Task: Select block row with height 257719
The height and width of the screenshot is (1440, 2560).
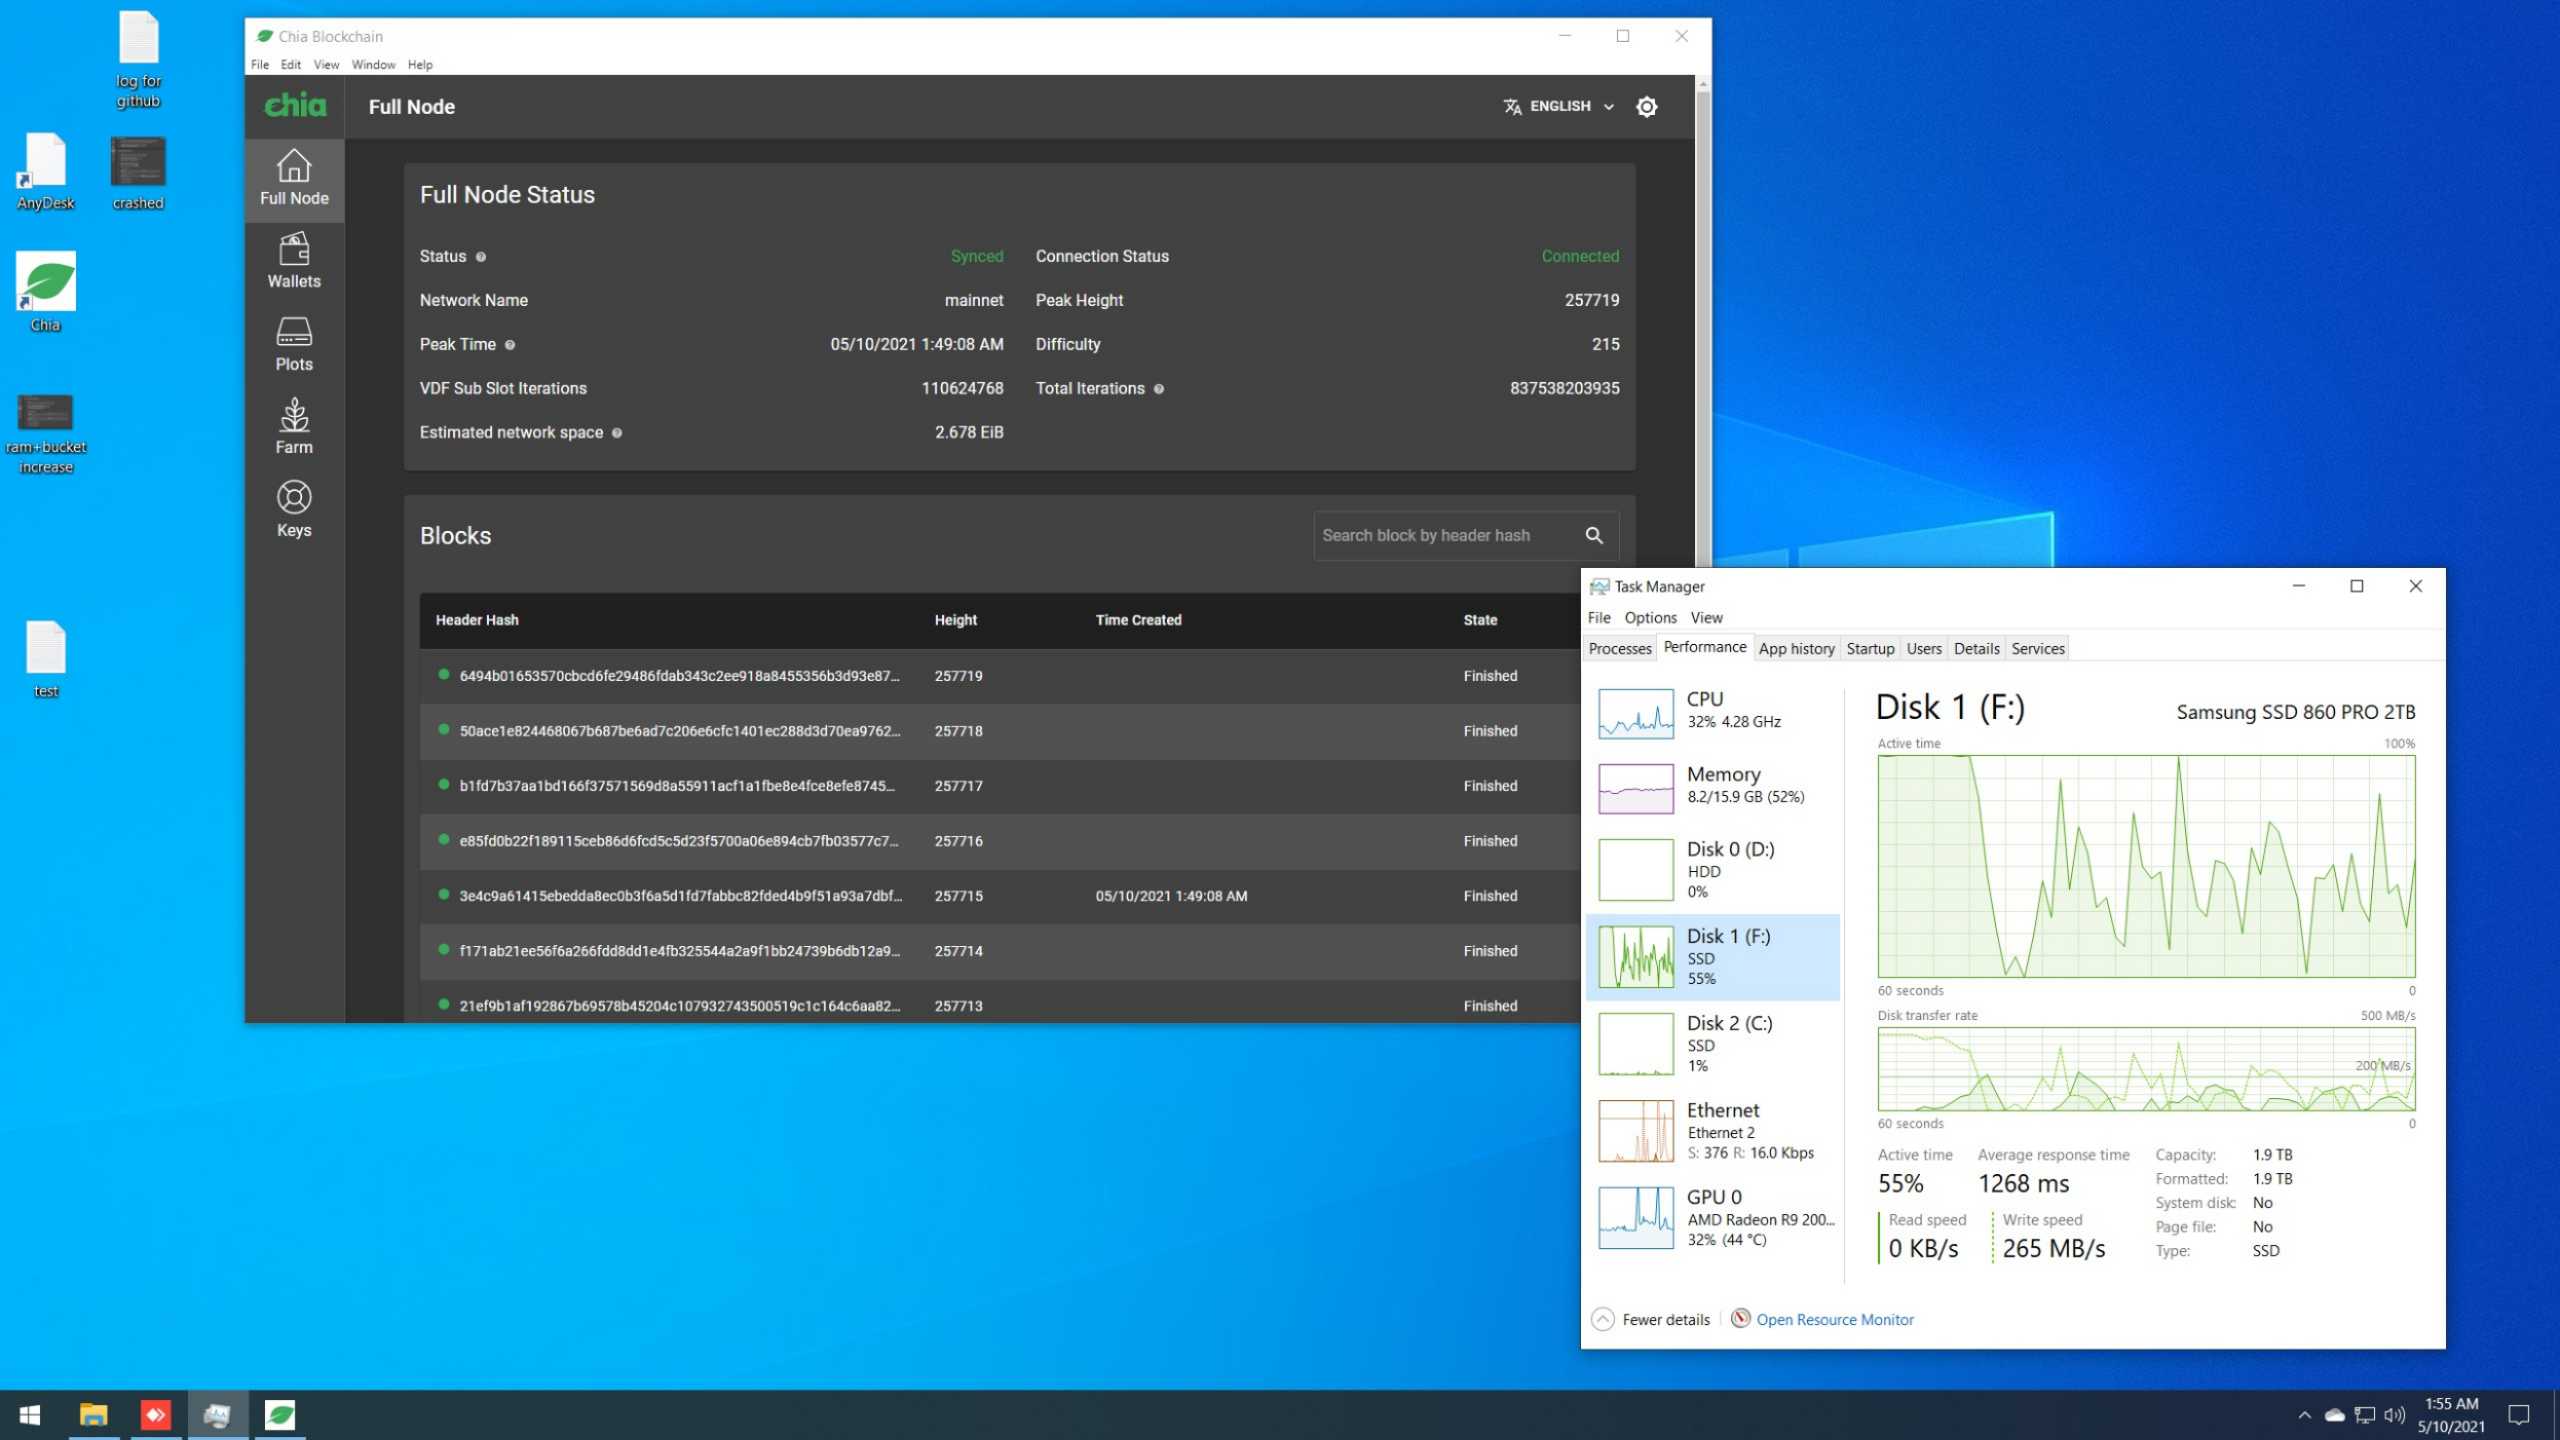Action: (1000, 676)
